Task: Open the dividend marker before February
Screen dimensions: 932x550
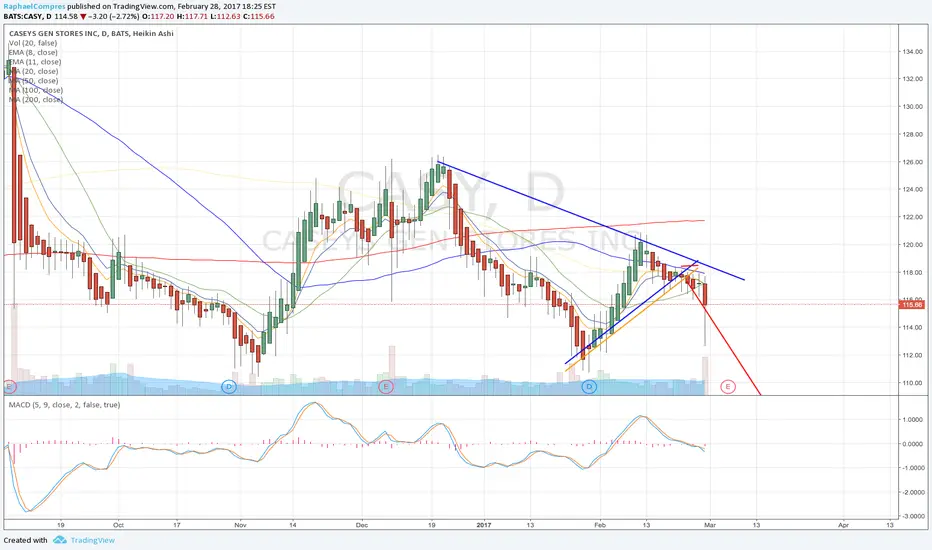Action: 589,387
